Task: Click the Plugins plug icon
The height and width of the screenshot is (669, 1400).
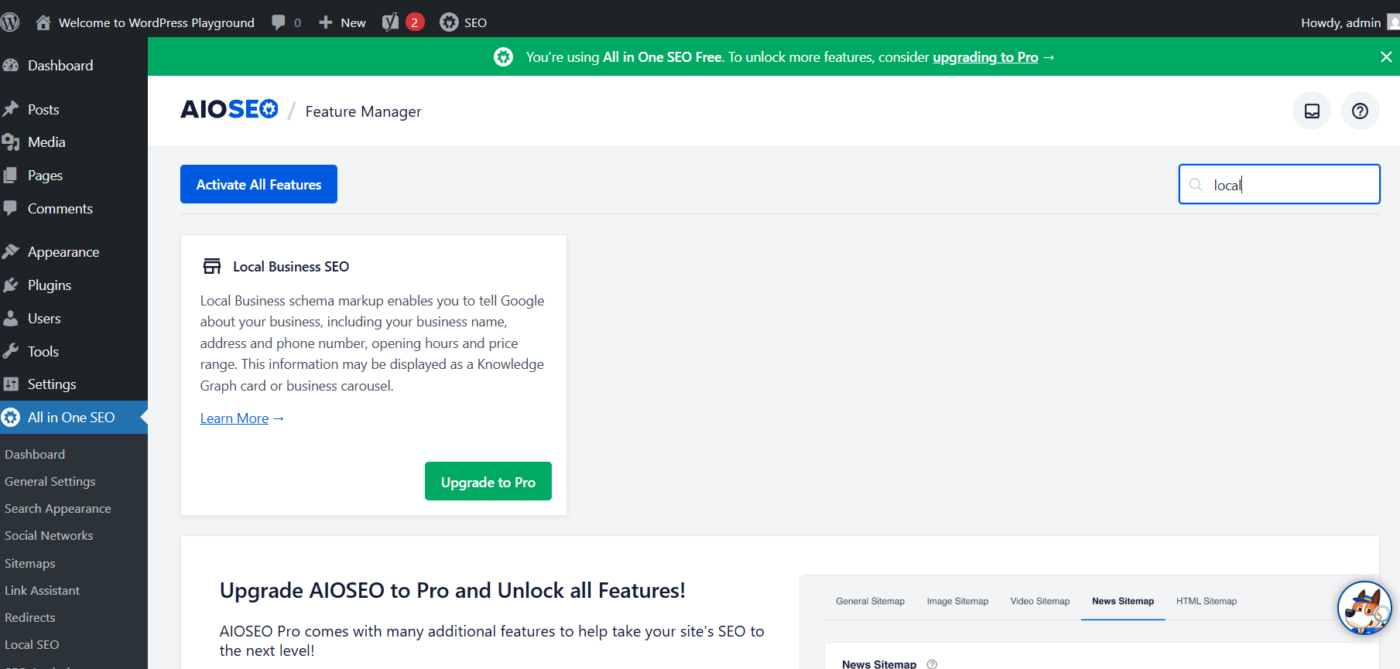Action: [x=11, y=285]
